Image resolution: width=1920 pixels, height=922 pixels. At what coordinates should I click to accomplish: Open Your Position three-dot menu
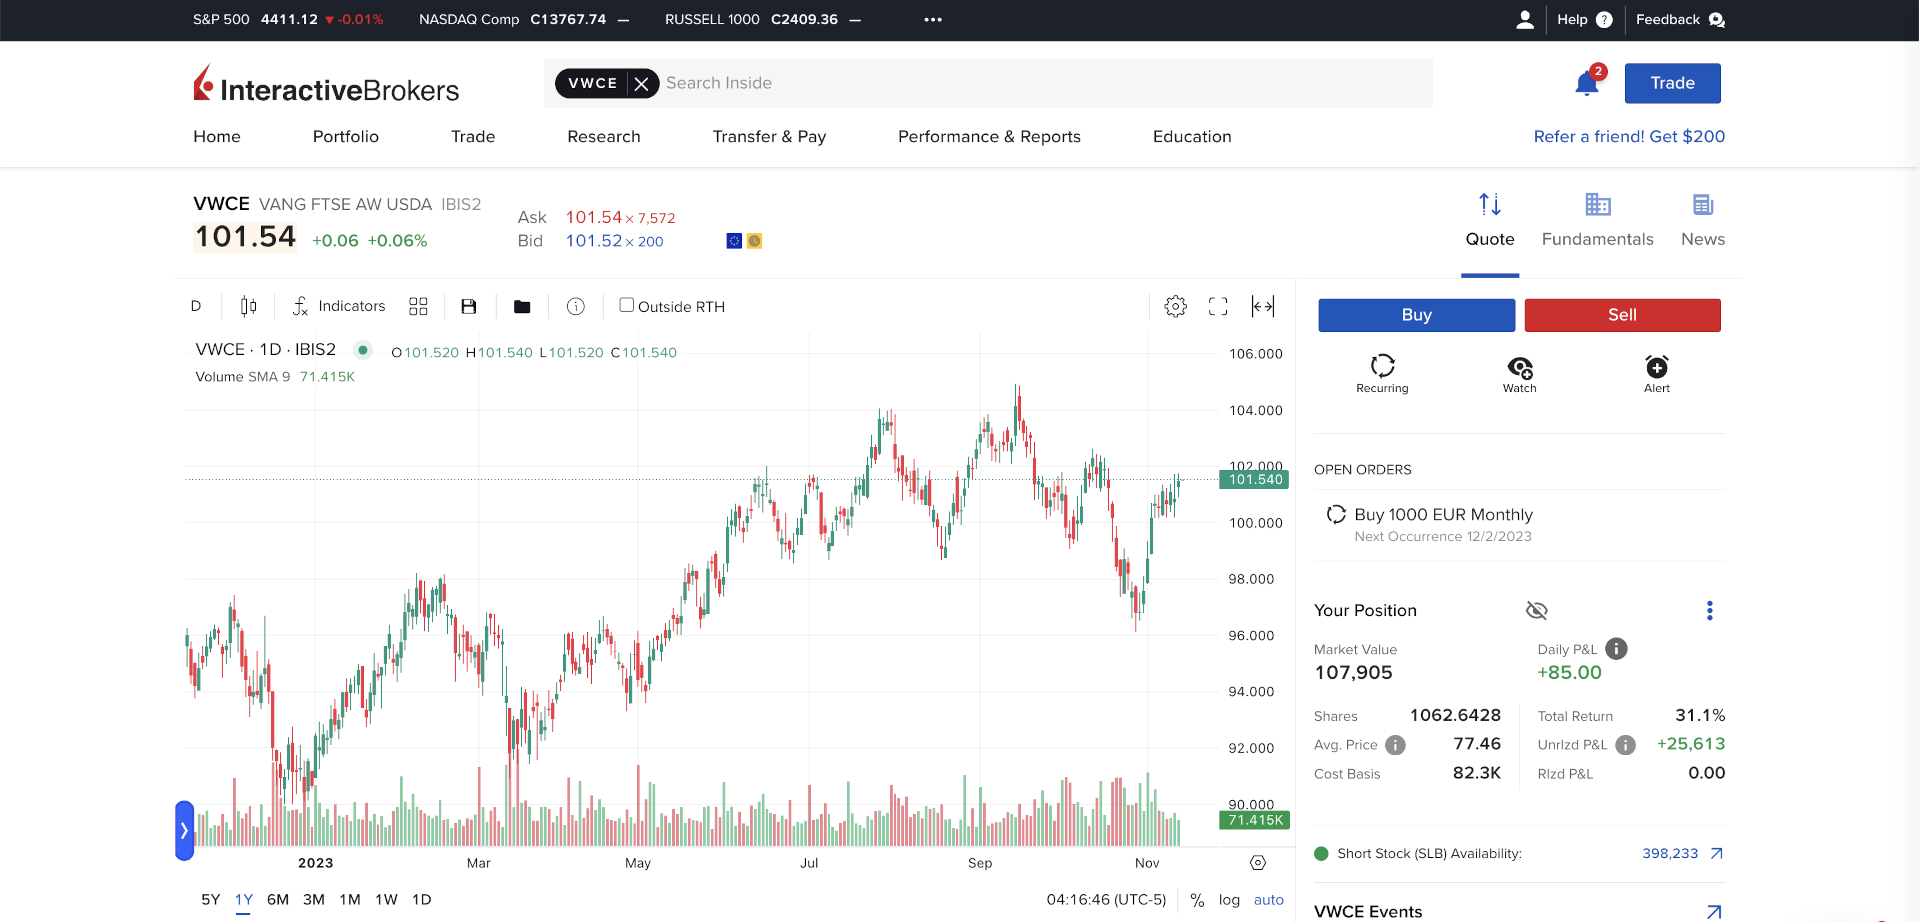pos(1709,610)
